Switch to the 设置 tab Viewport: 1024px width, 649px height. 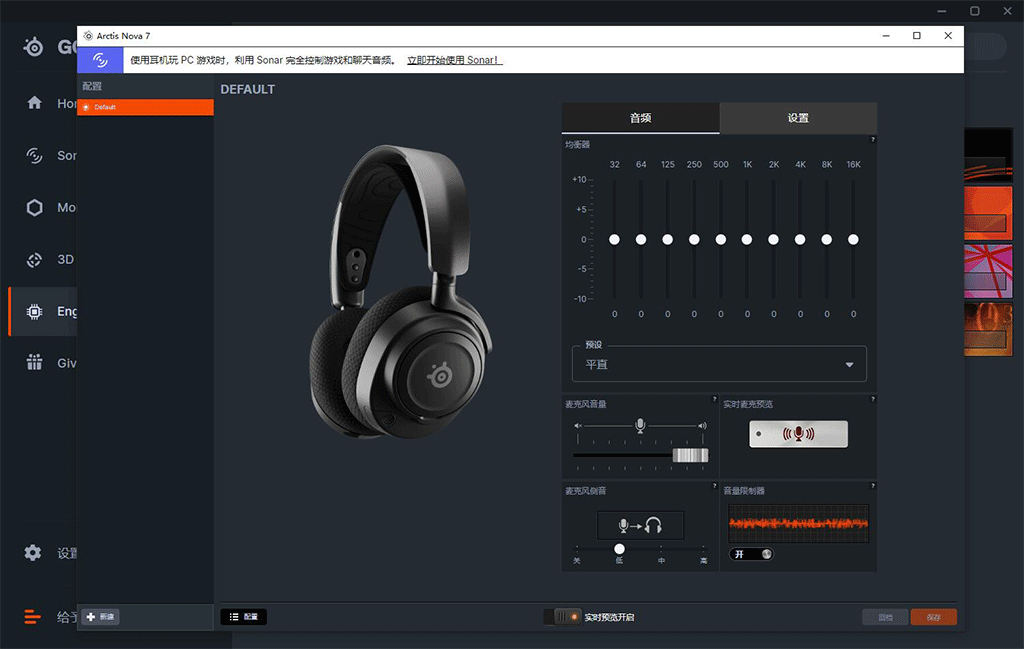(798, 118)
